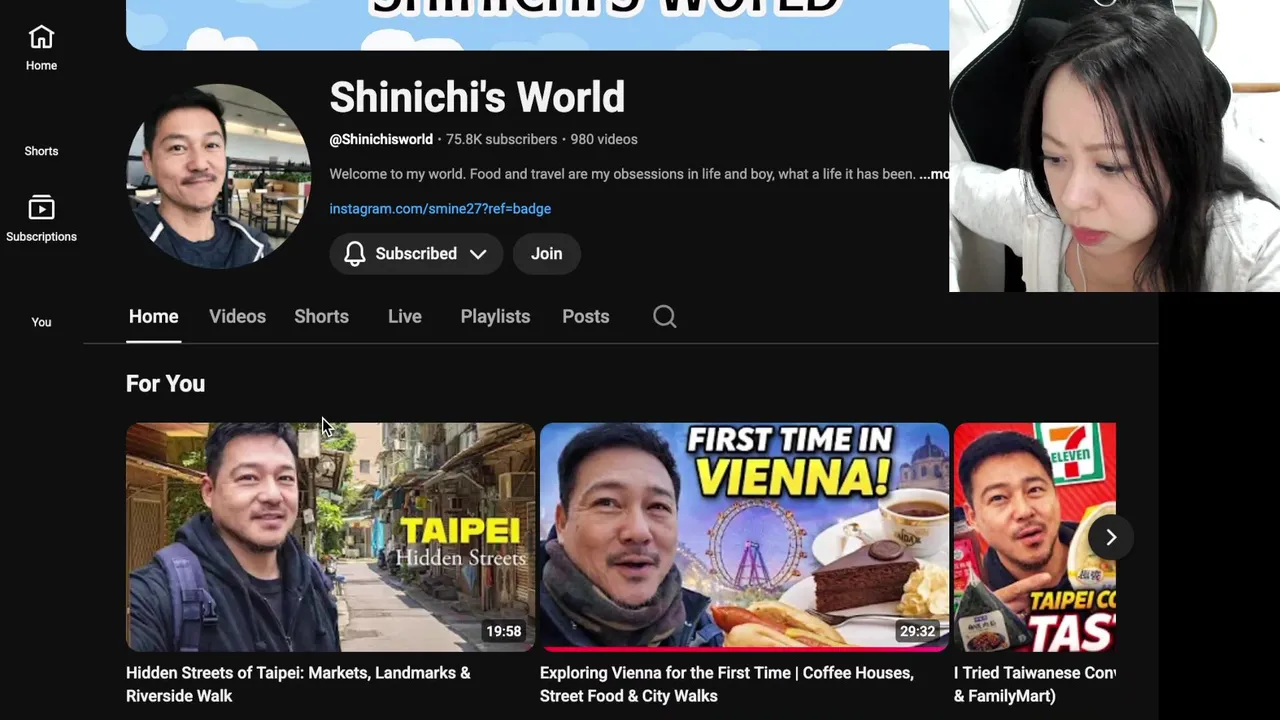The height and width of the screenshot is (720, 1280).
Task: Click the Join button
Action: tap(546, 254)
